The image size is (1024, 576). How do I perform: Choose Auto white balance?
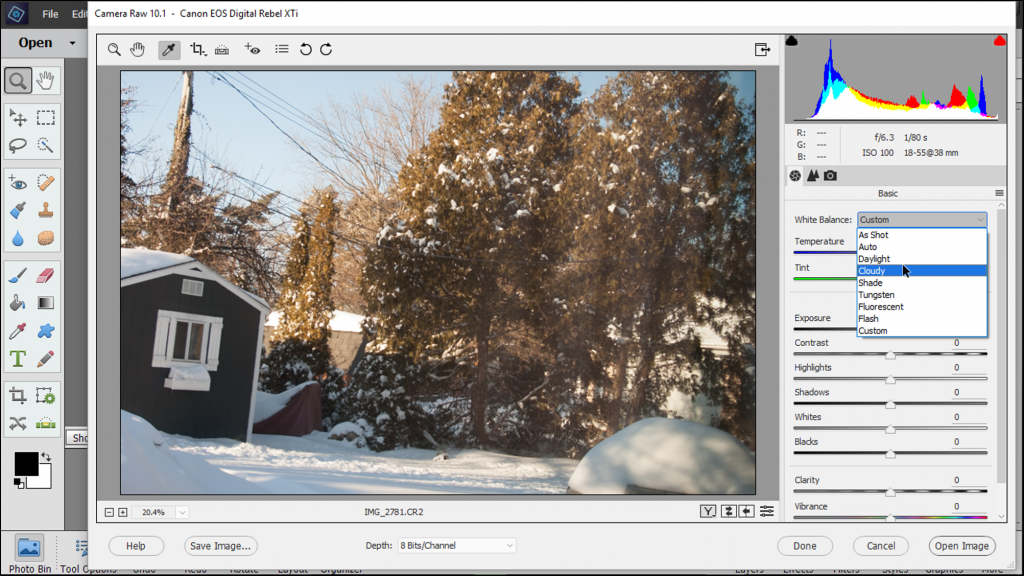(x=921, y=247)
